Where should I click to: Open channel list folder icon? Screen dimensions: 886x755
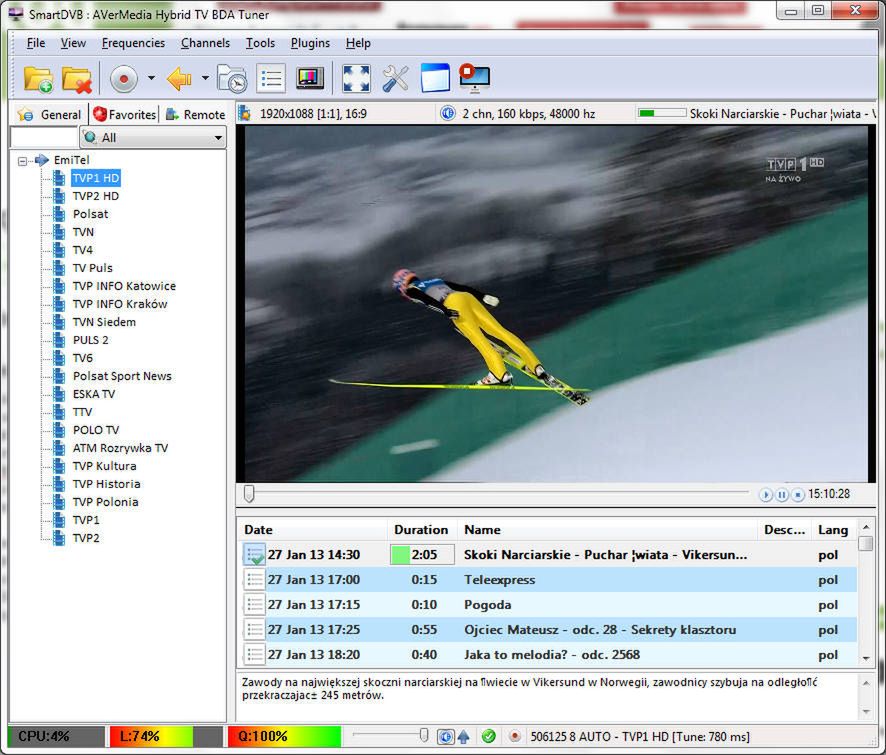pyautogui.click(x=38, y=79)
